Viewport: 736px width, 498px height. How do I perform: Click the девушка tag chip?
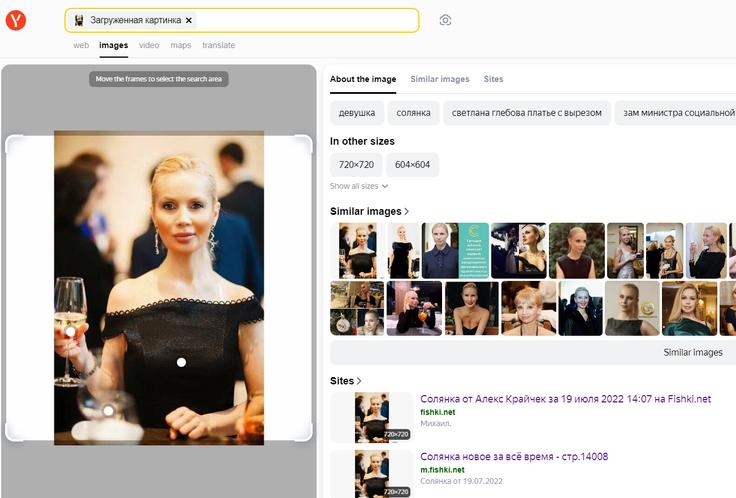pyautogui.click(x=357, y=113)
